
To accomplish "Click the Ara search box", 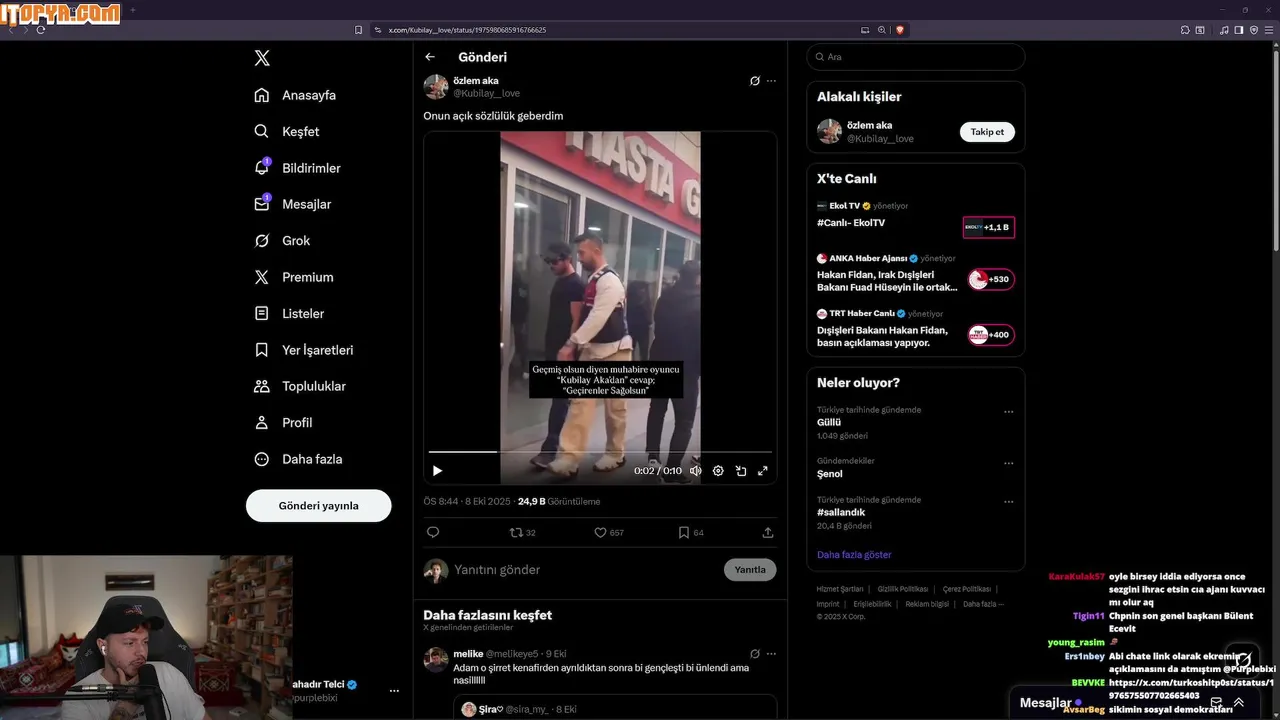I will [915, 57].
